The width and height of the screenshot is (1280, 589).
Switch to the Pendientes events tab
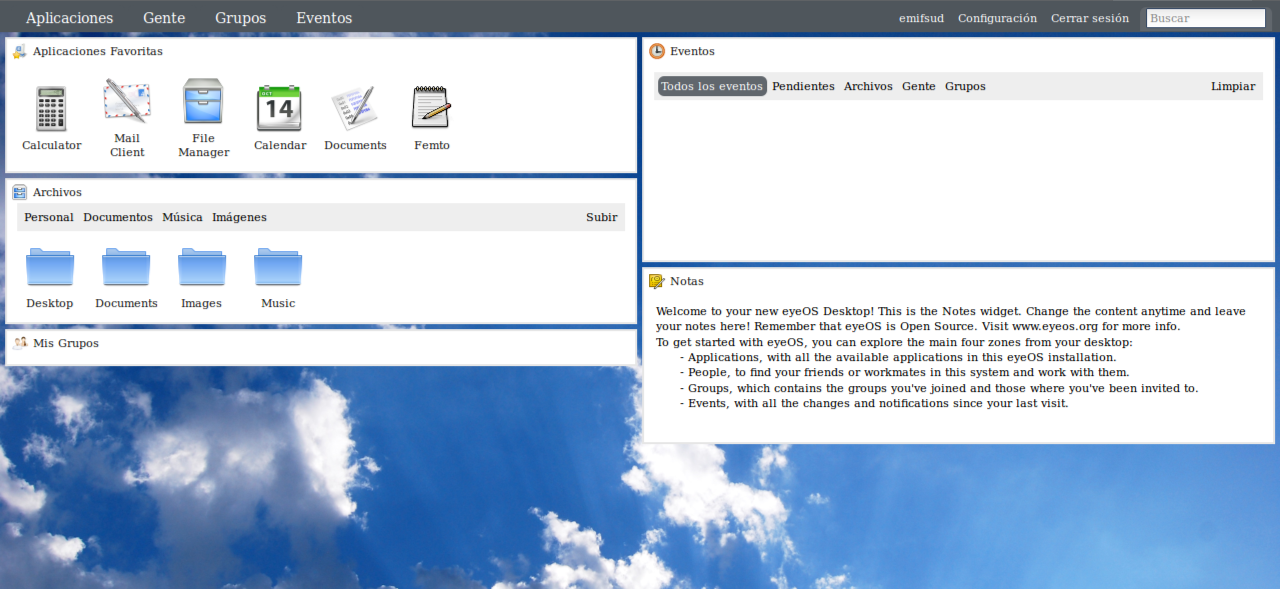803,86
